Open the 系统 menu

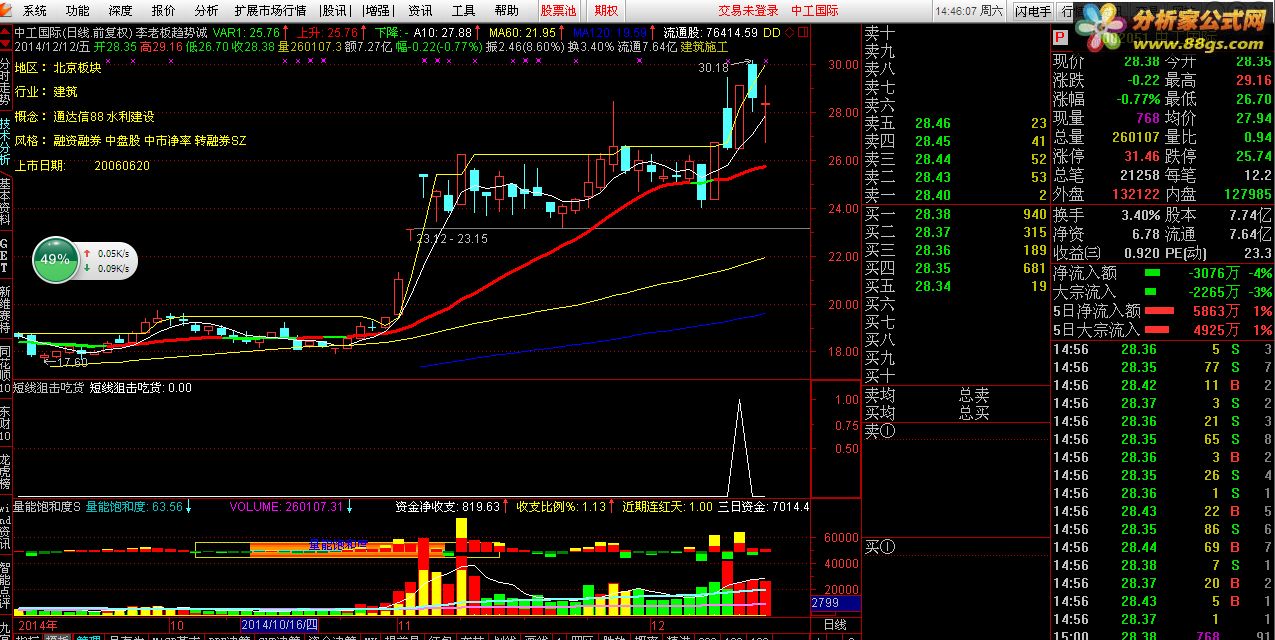(35, 11)
